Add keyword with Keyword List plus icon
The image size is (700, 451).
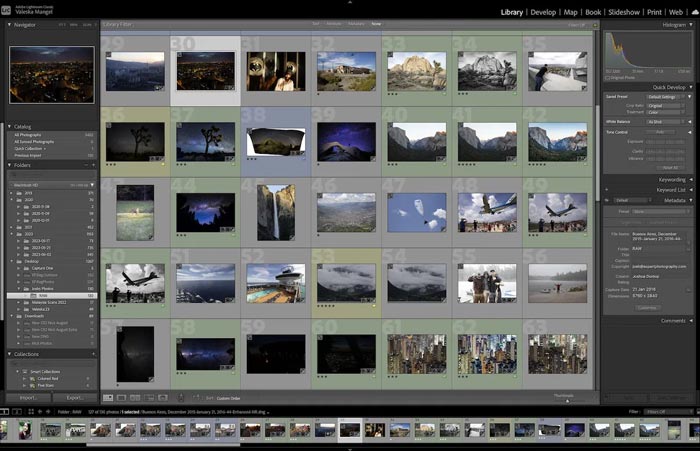606,189
